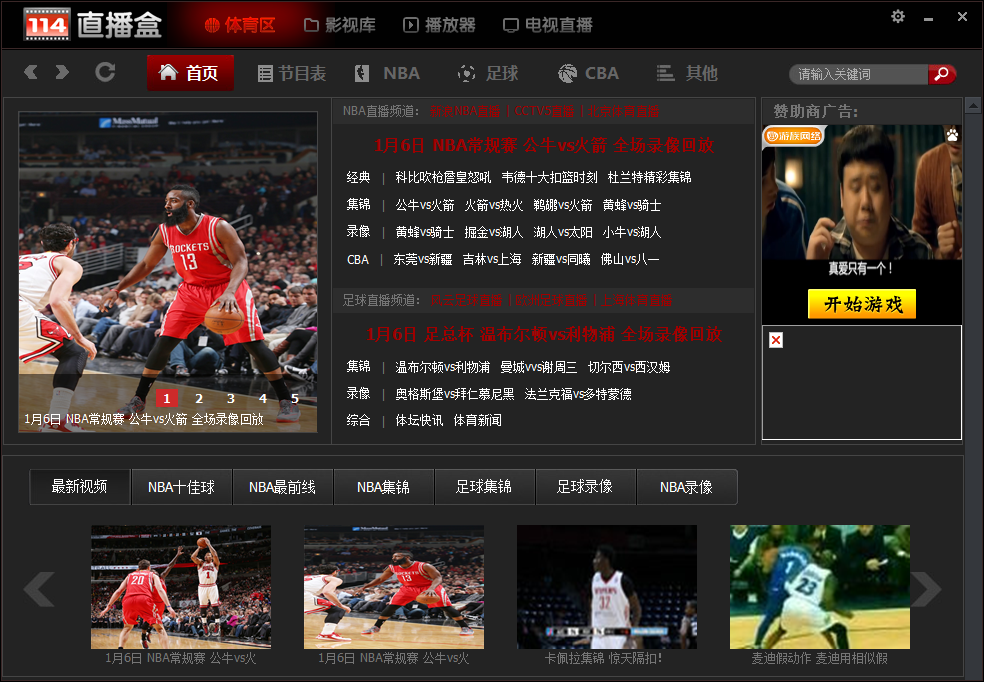This screenshot has width=984, height=682.
Task: Open 曼城vs谢周三 highlights link
Action: [538, 367]
